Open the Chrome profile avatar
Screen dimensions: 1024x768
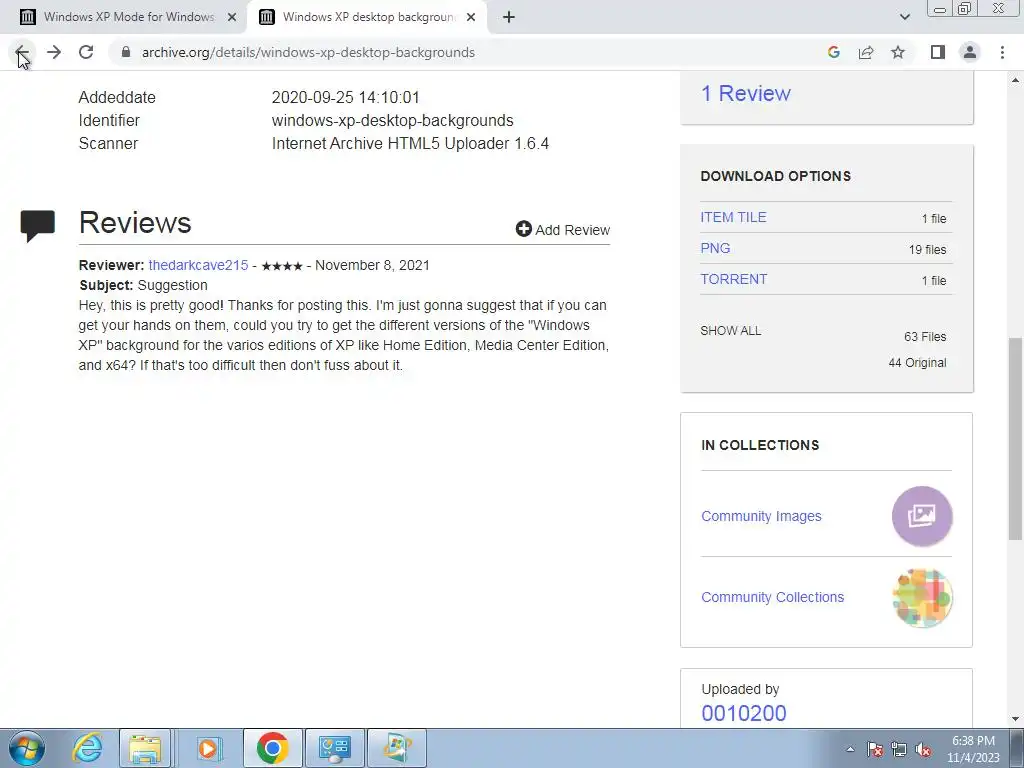click(x=970, y=52)
